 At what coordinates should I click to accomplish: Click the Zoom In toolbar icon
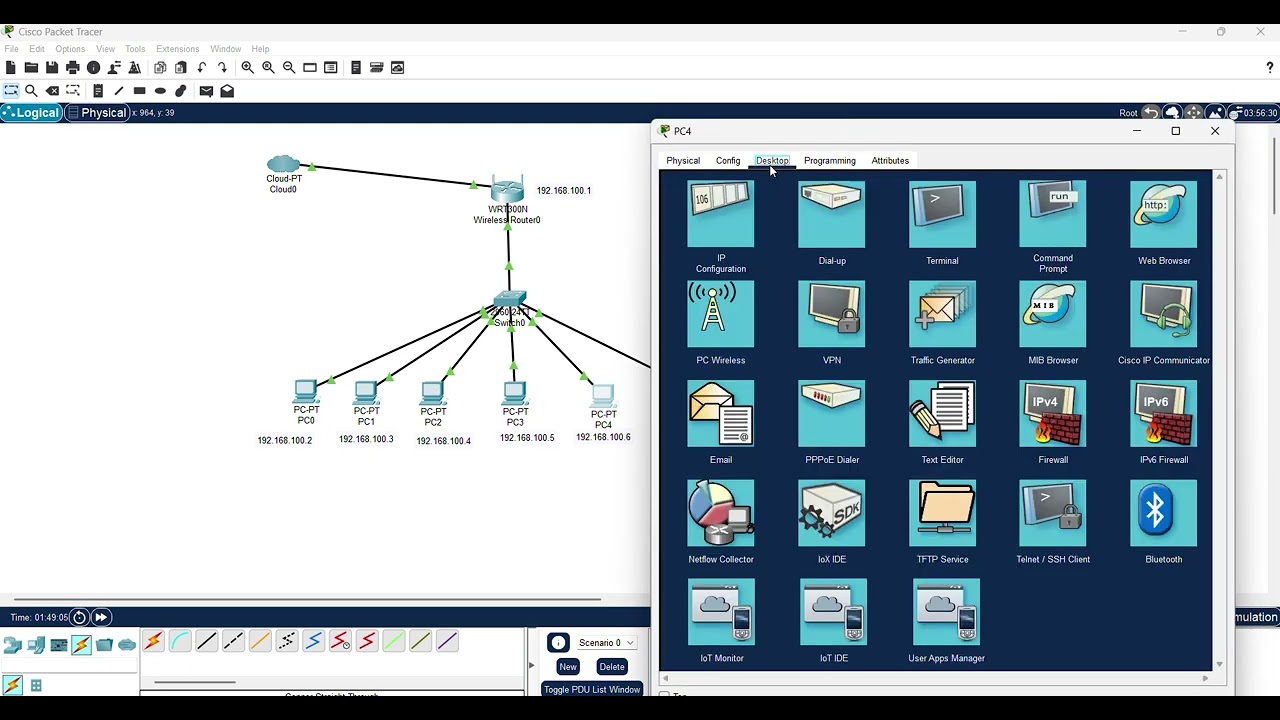click(x=247, y=67)
